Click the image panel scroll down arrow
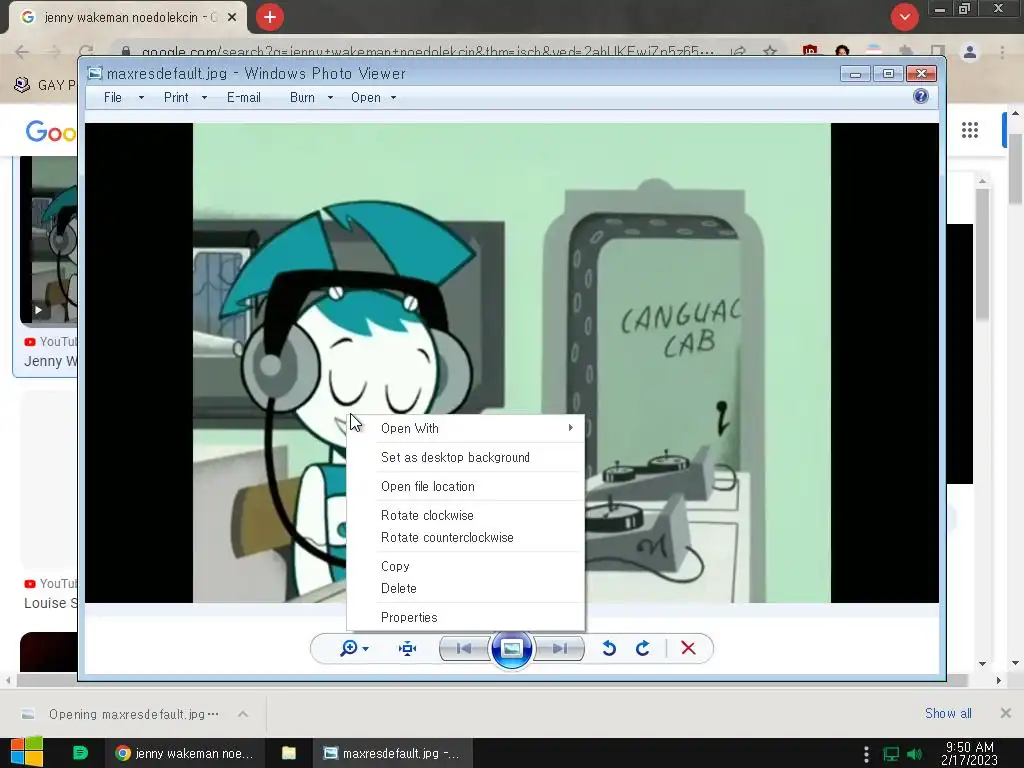This screenshot has width=1024, height=768. coord(982,664)
